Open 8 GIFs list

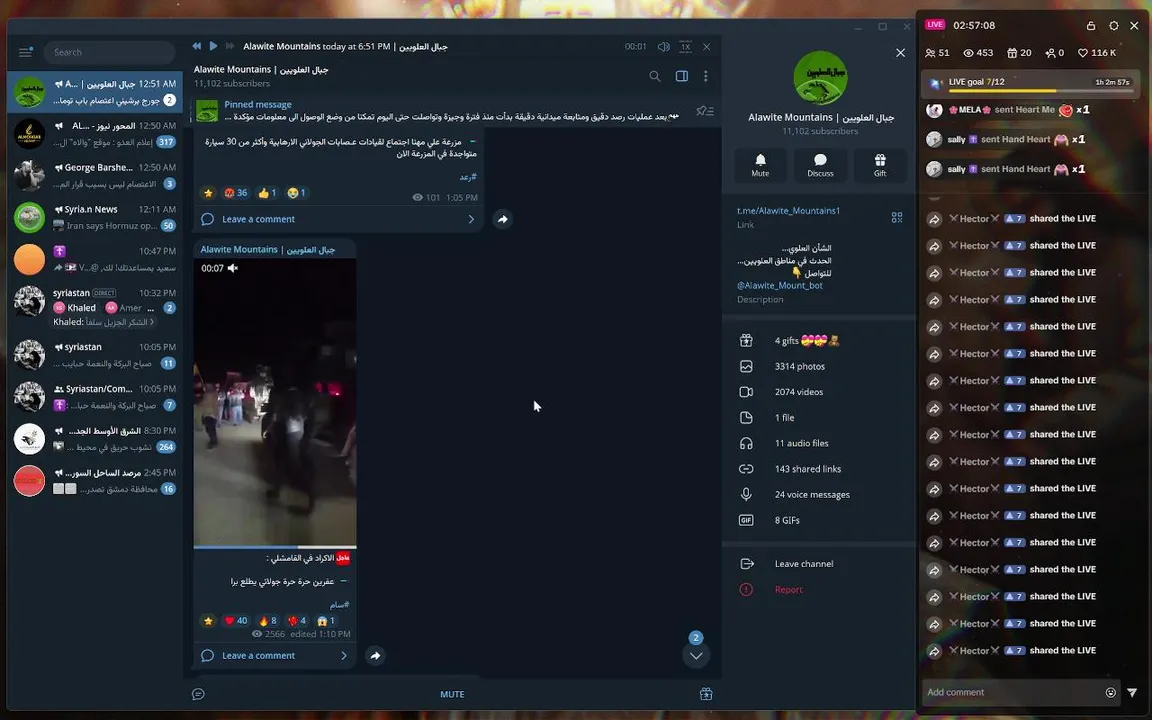(819, 521)
